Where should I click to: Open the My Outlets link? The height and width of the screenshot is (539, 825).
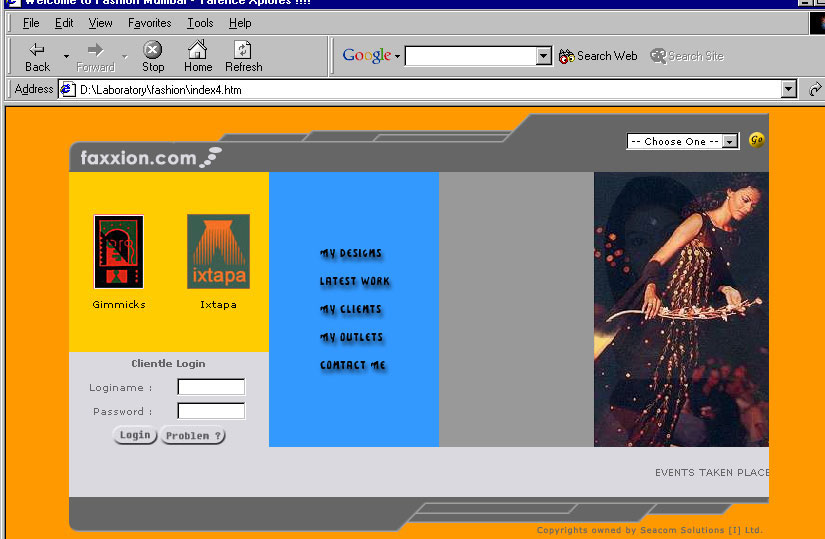coord(352,337)
